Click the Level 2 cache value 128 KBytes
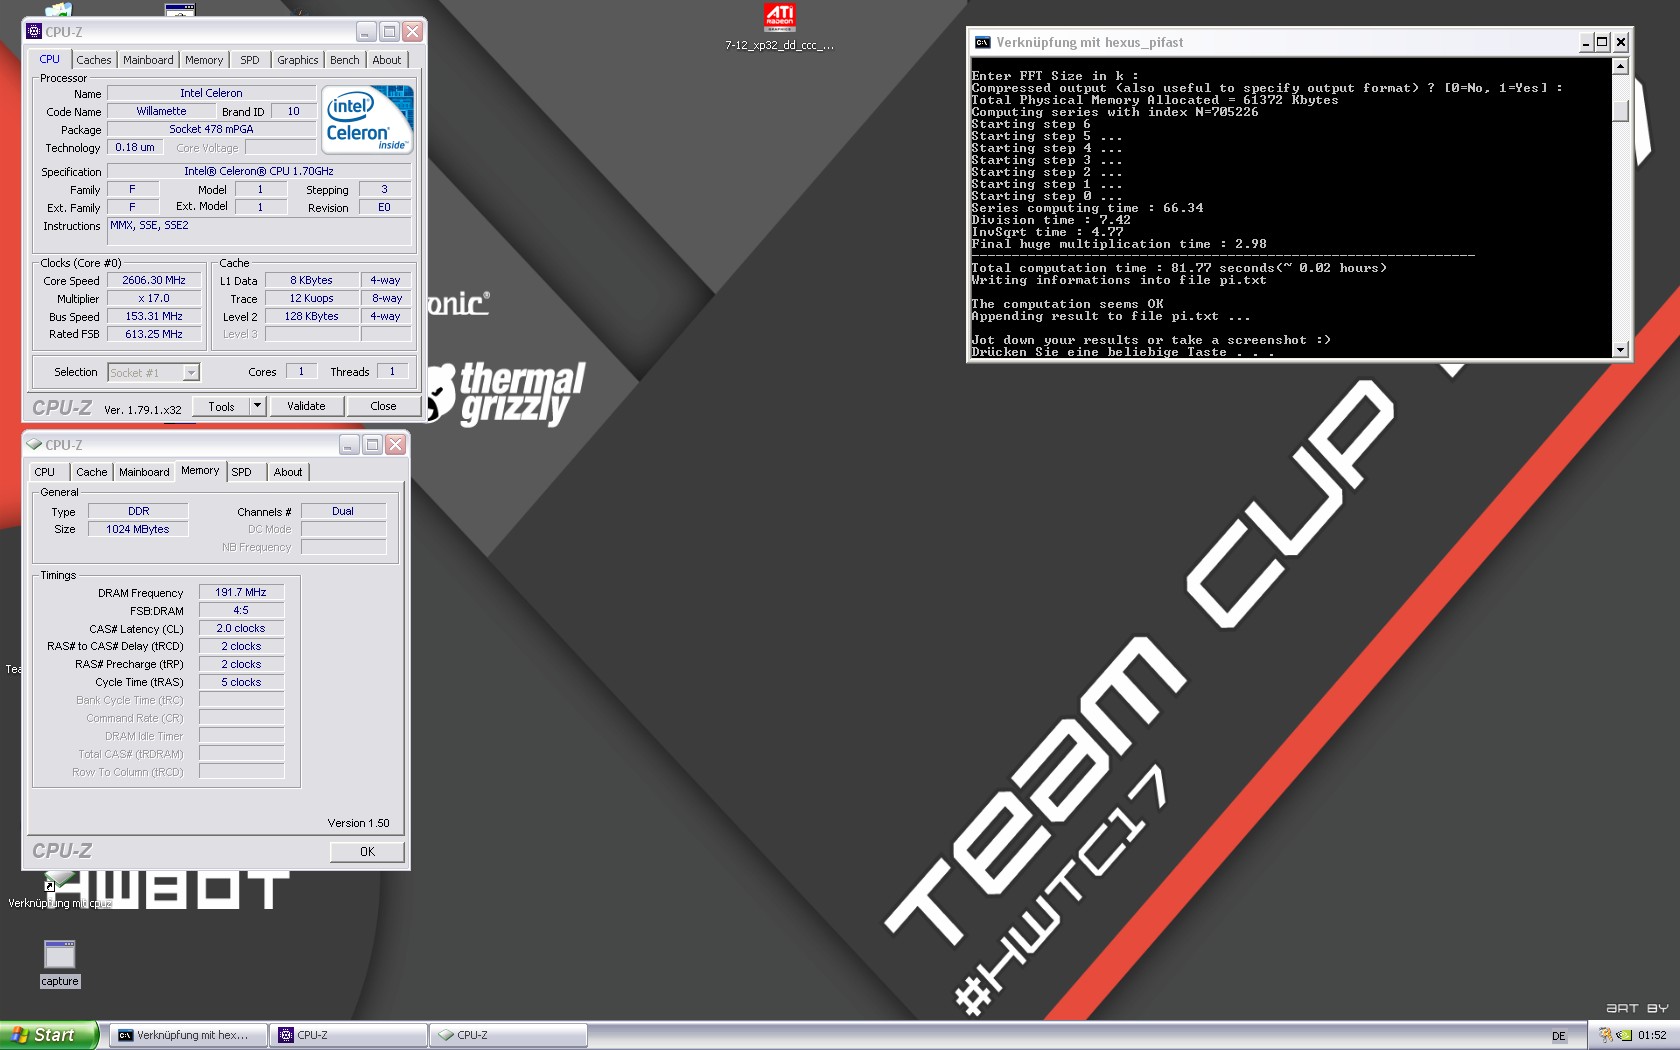The image size is (1680, 1050). [311, 317]
